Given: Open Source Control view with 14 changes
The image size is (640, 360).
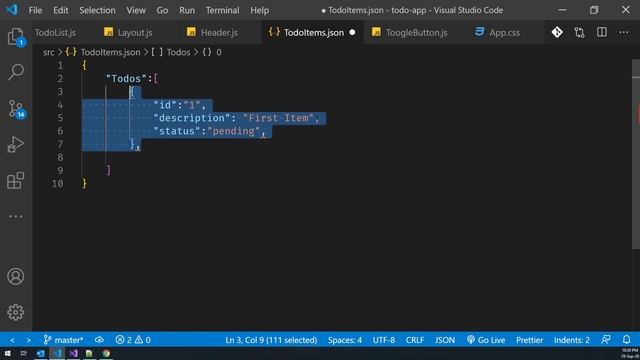Looking at the screenshot, I should [16, 109].
